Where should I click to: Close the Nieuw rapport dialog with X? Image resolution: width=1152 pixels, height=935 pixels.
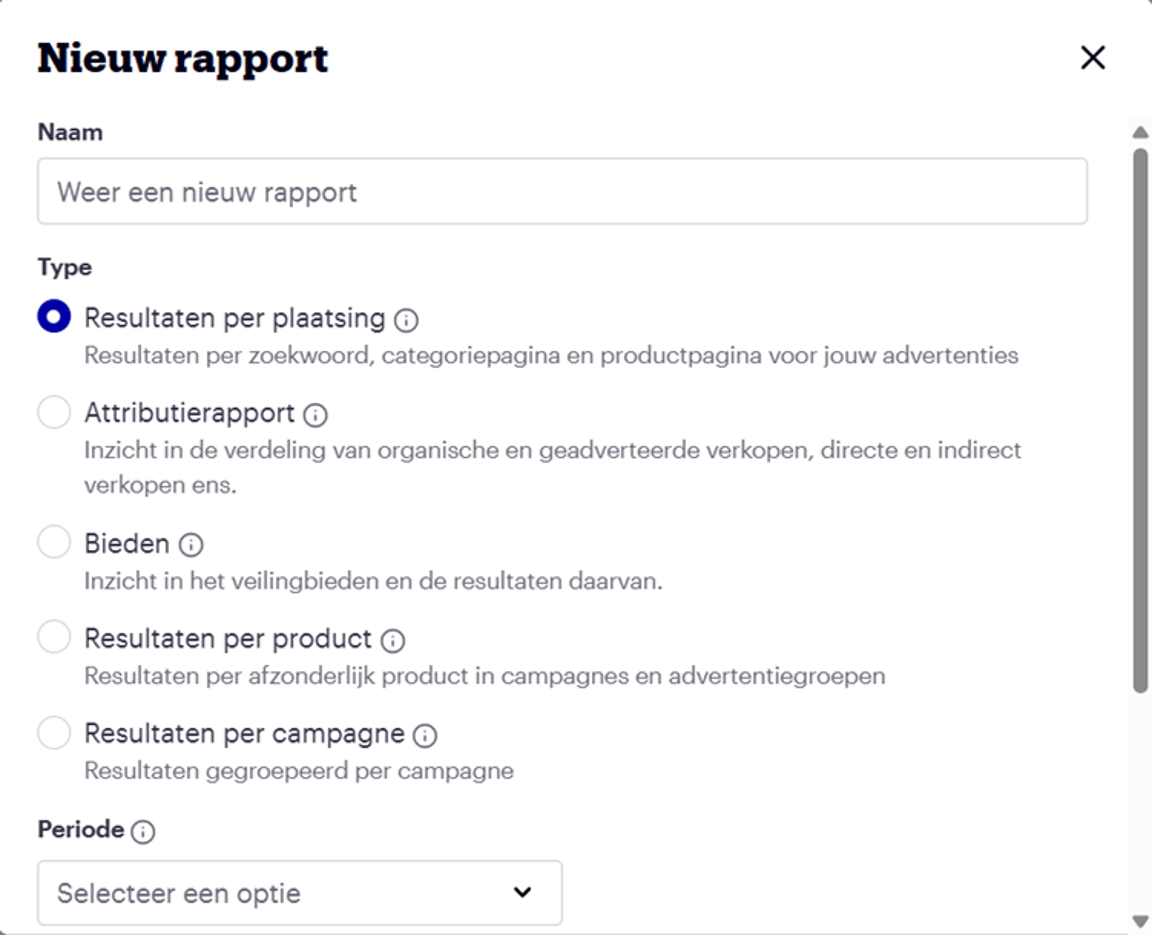click(x=1093, y=58)
